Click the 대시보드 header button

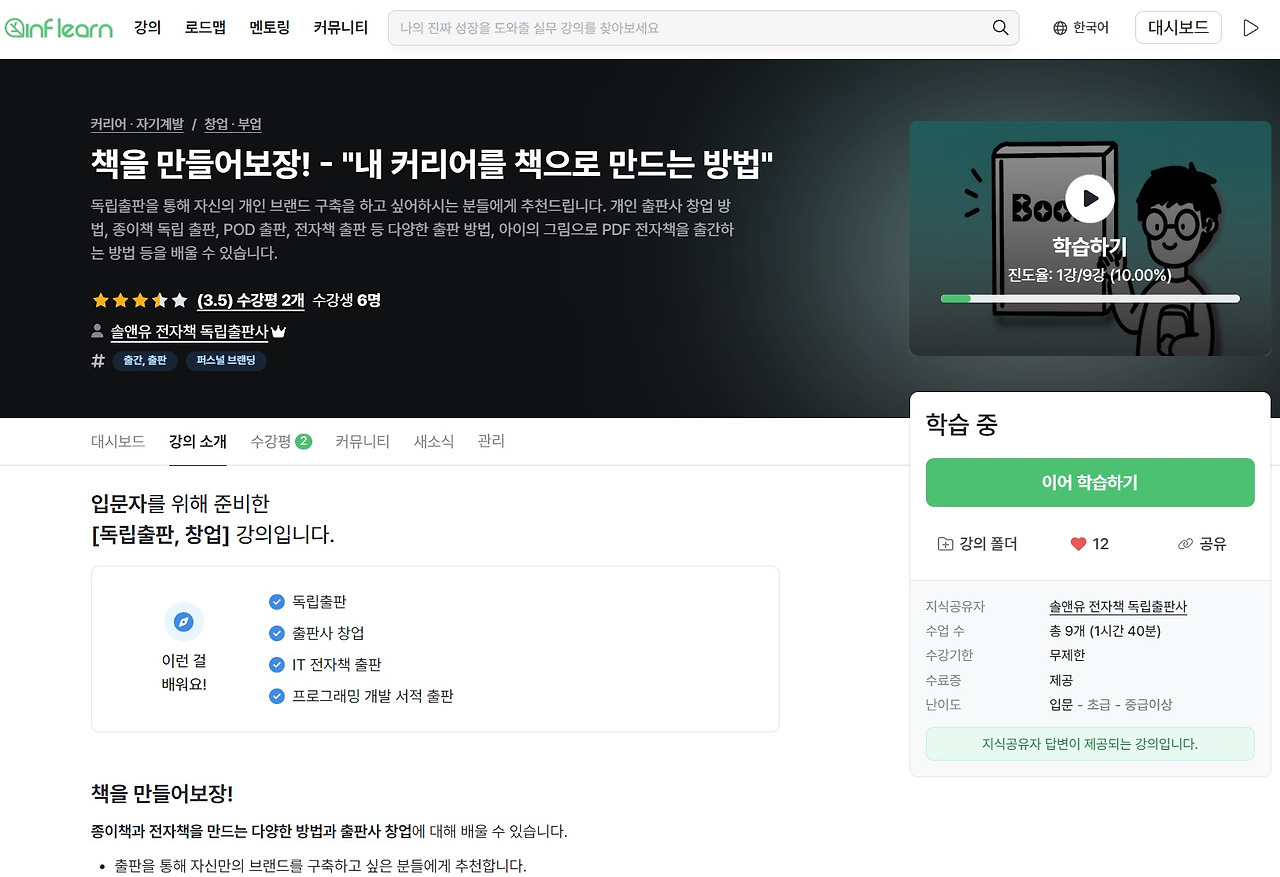tap(1178, 28)
